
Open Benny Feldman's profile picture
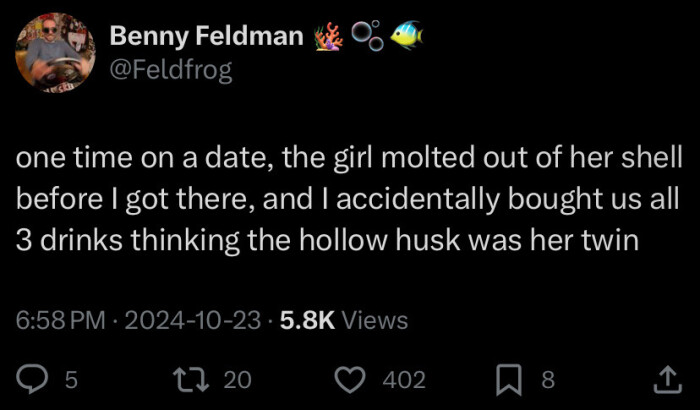pyautogui.click(x=56, y=53)
